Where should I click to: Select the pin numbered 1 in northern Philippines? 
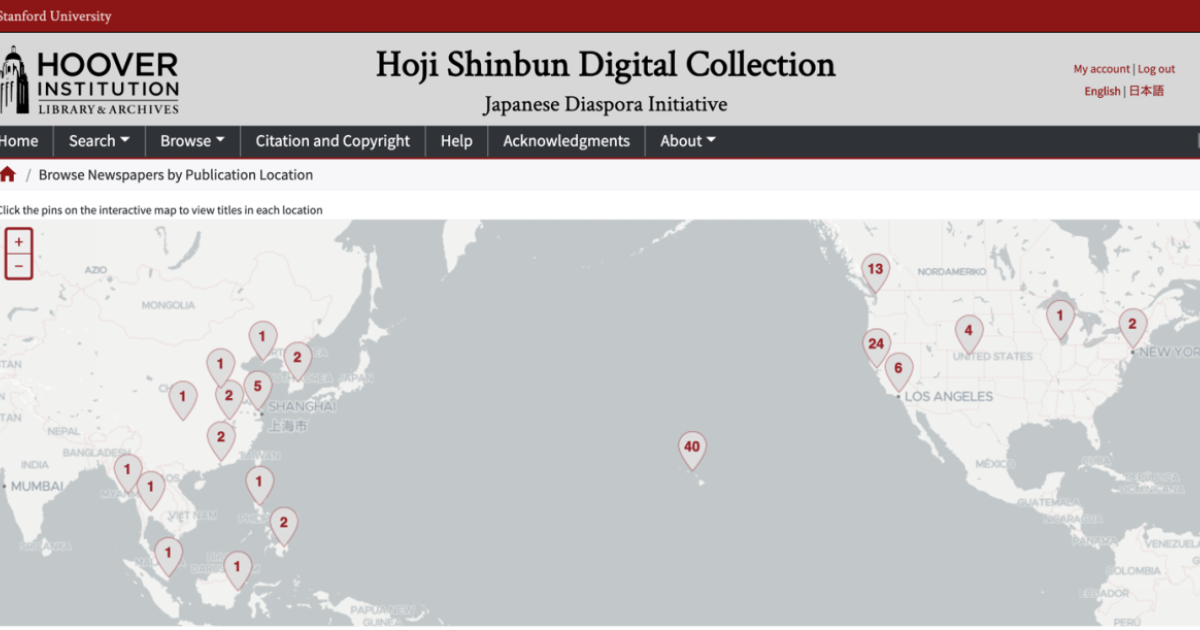pos(259,485)
